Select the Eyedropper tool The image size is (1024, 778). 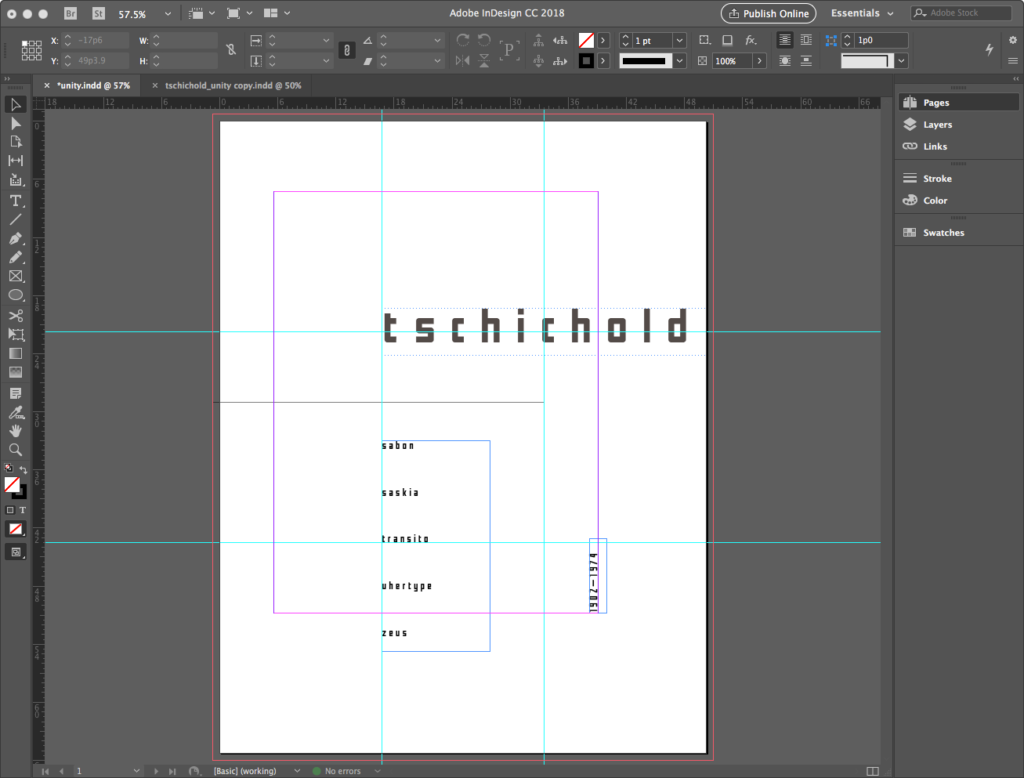[x=15, y=411]
